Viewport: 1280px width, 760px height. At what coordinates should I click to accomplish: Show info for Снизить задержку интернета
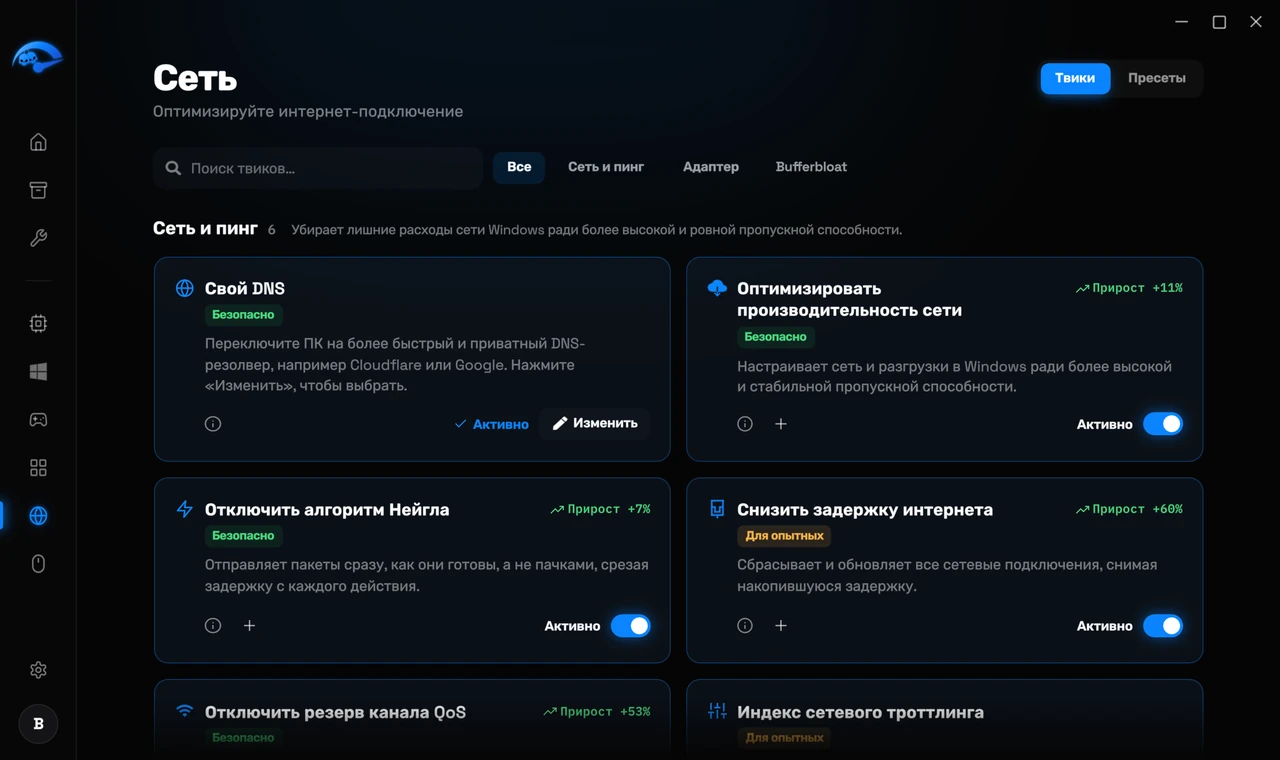(x=745, y=626)
